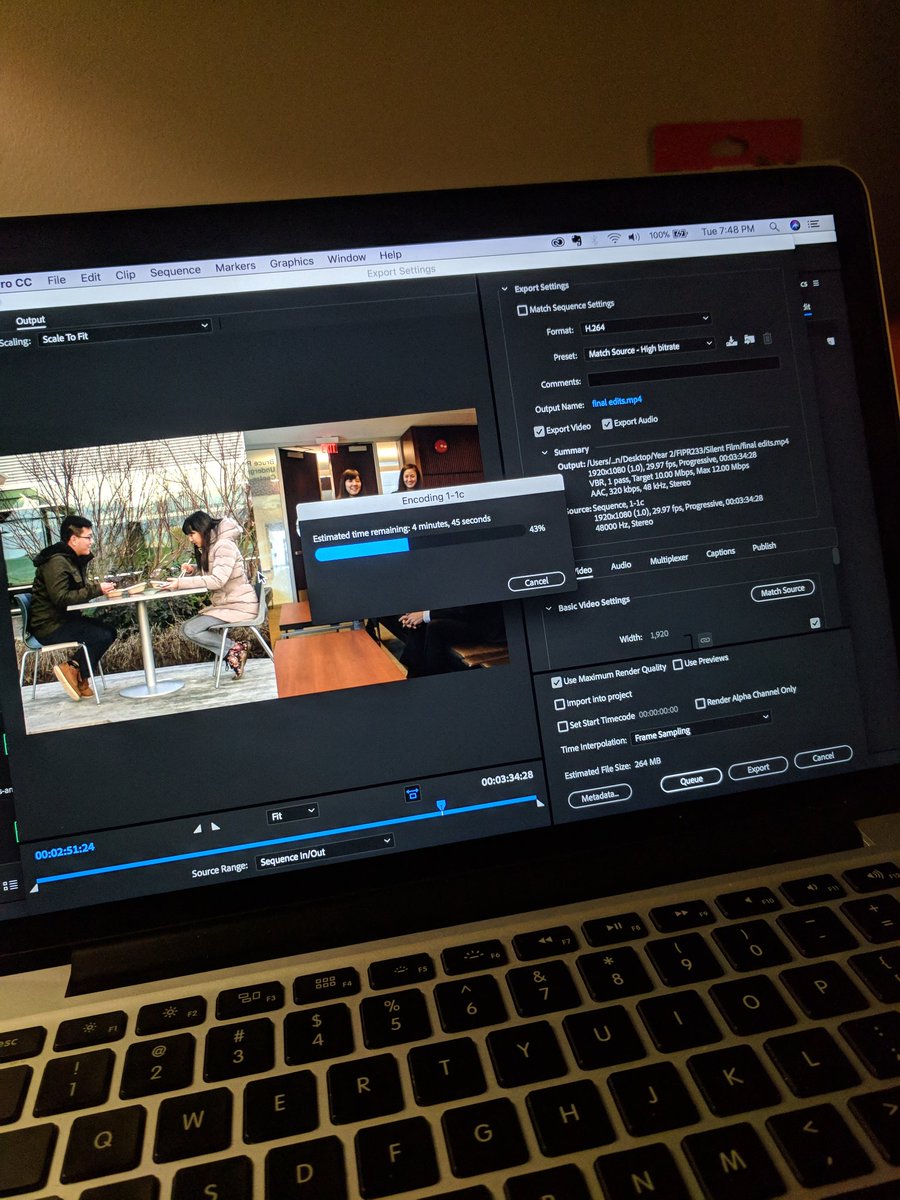Image resolution: width=900 pixels, height=1200 pixels.
Task: Open the Sequence menu
Action: 175,270
